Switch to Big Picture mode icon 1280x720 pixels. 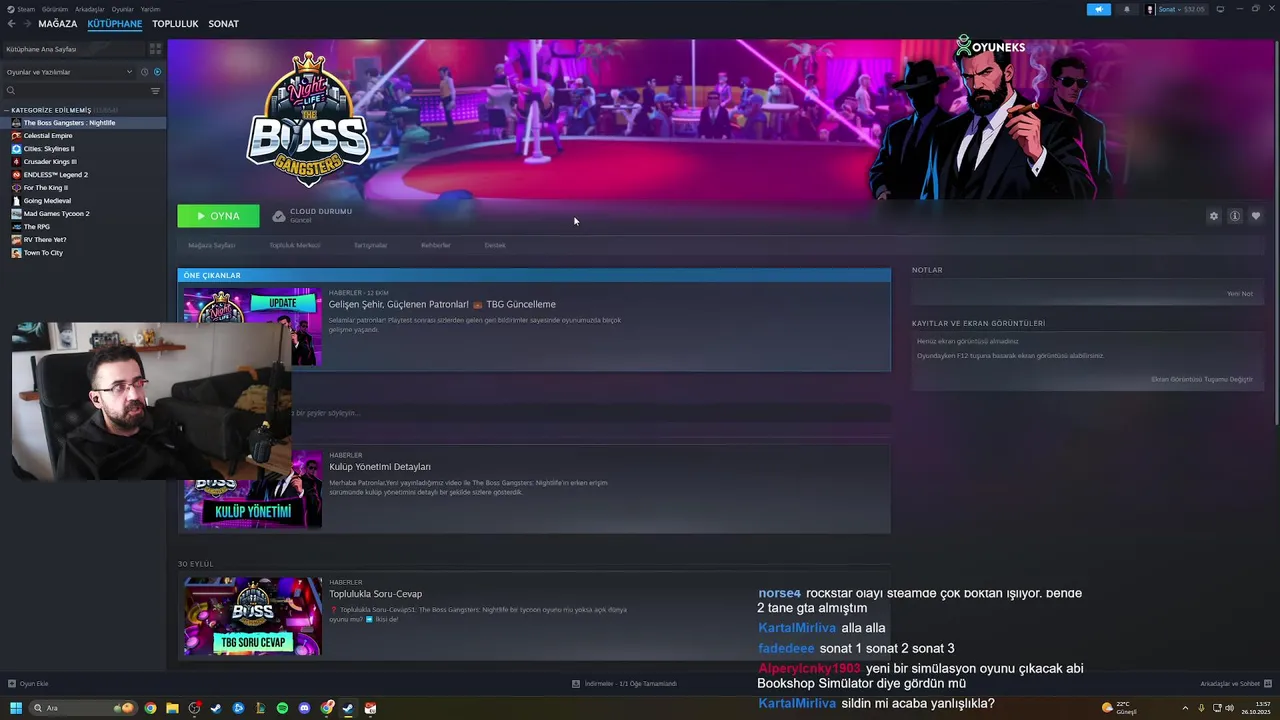click(x=1220, y=9)
